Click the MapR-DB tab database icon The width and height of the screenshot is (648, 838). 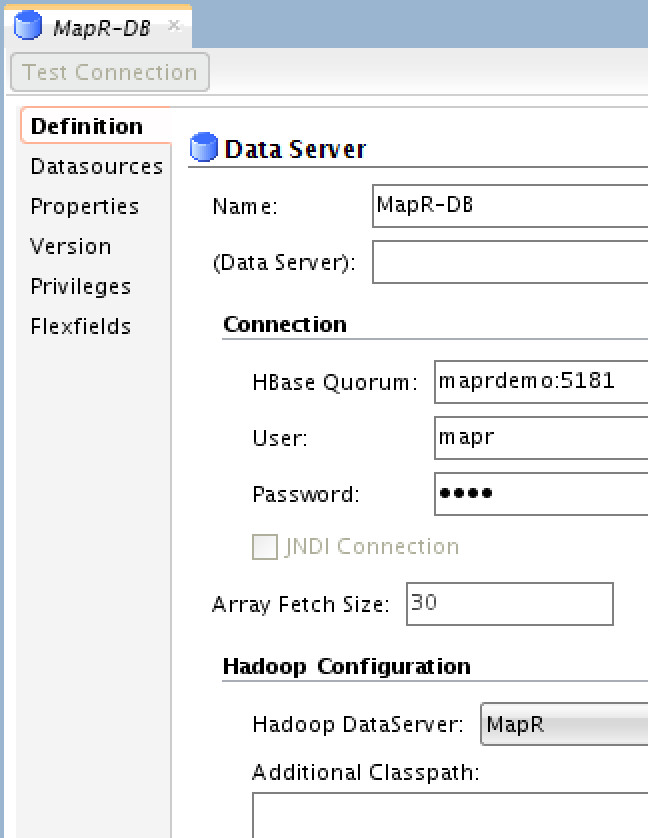point(28,25)
